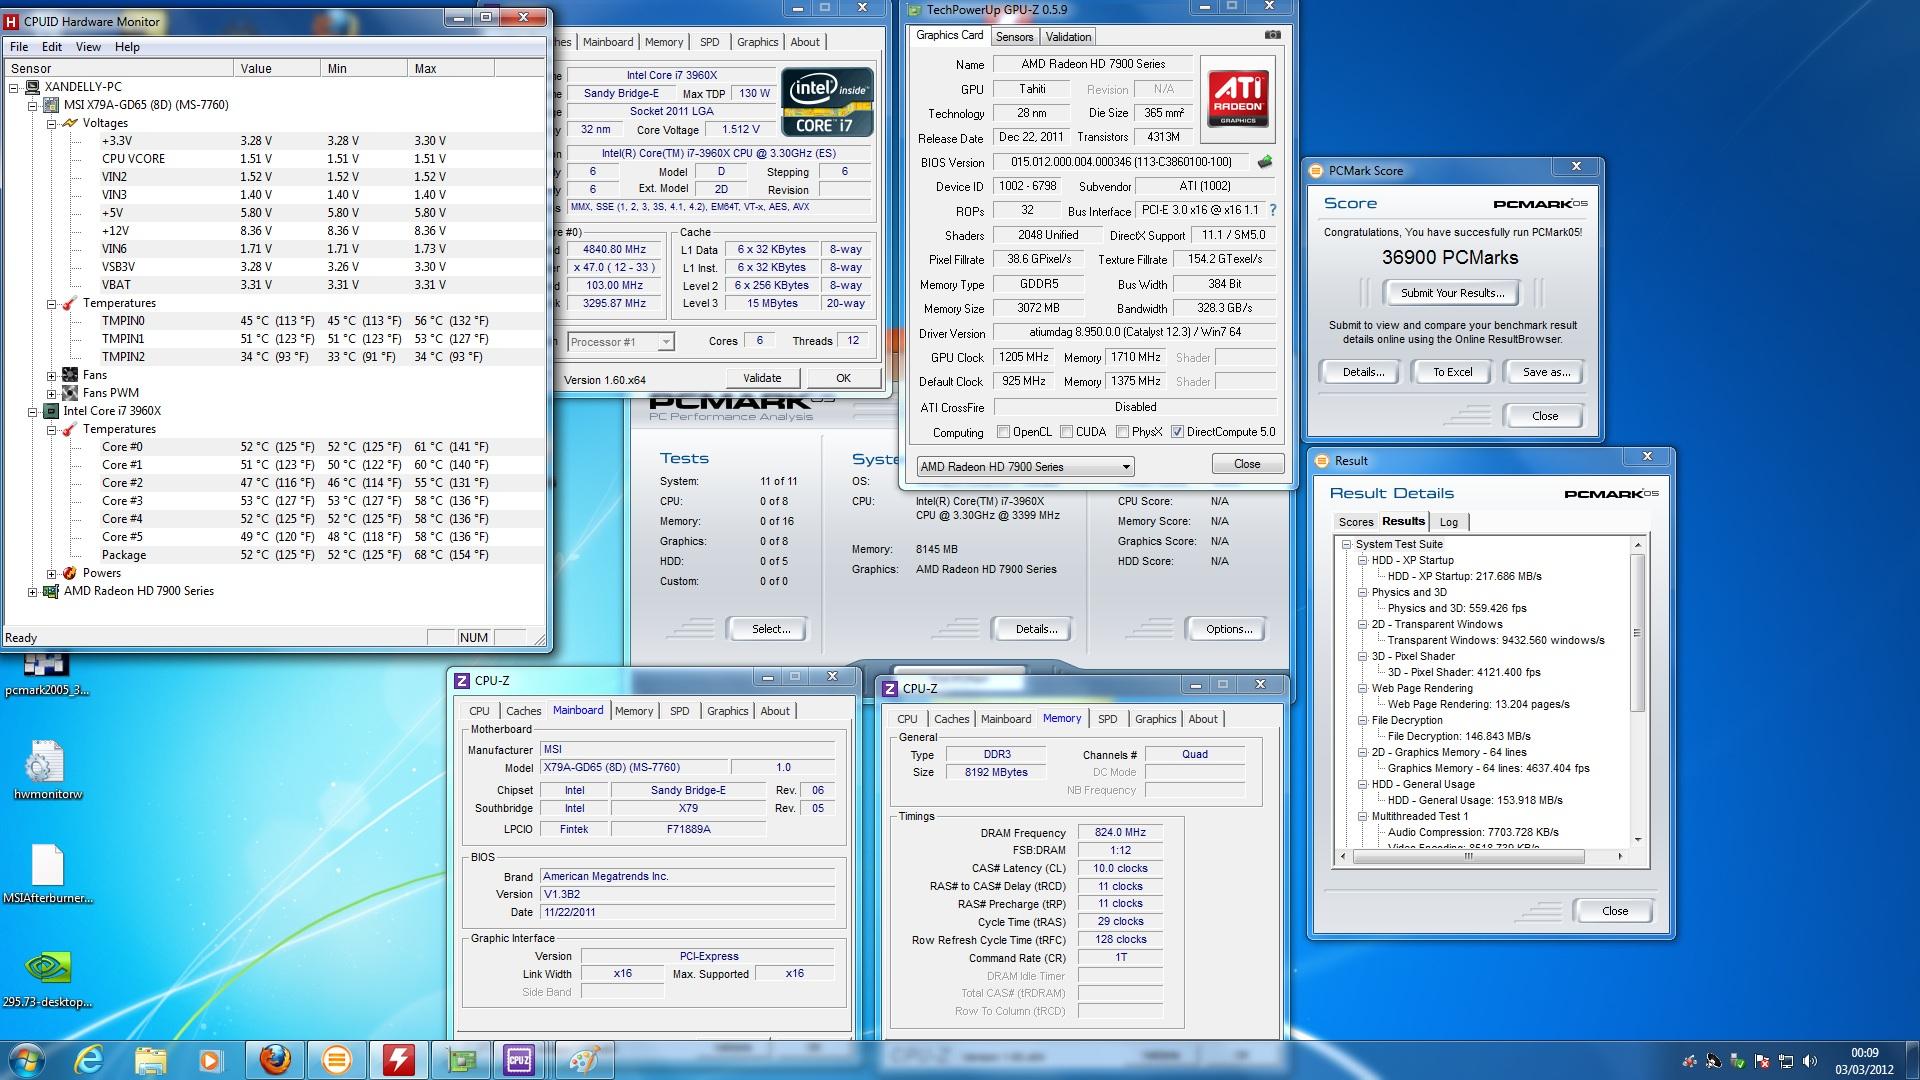Click the red lightning taskbar icon
Image resolution: width=1920 pixels, height=1080 pixels.
coord(398,1060)
